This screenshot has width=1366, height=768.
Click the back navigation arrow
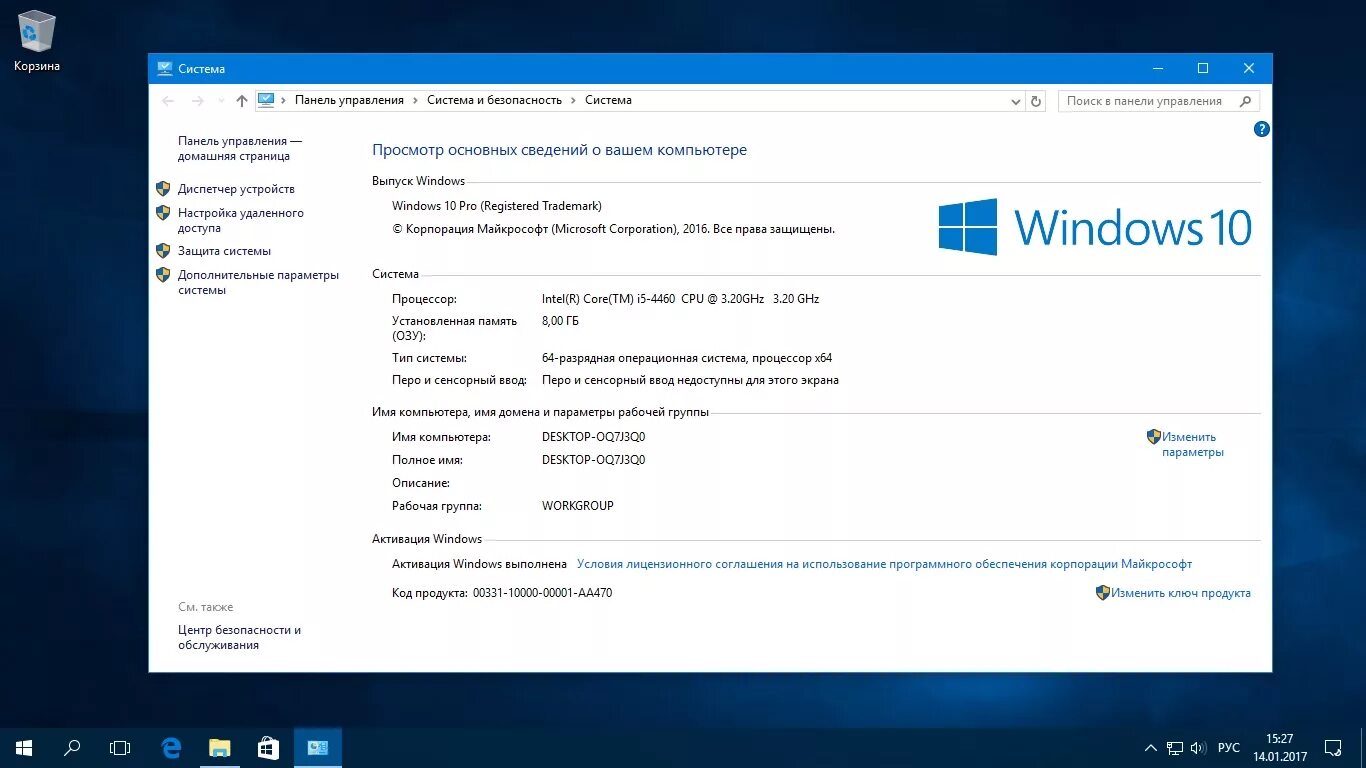pos(169,100)
